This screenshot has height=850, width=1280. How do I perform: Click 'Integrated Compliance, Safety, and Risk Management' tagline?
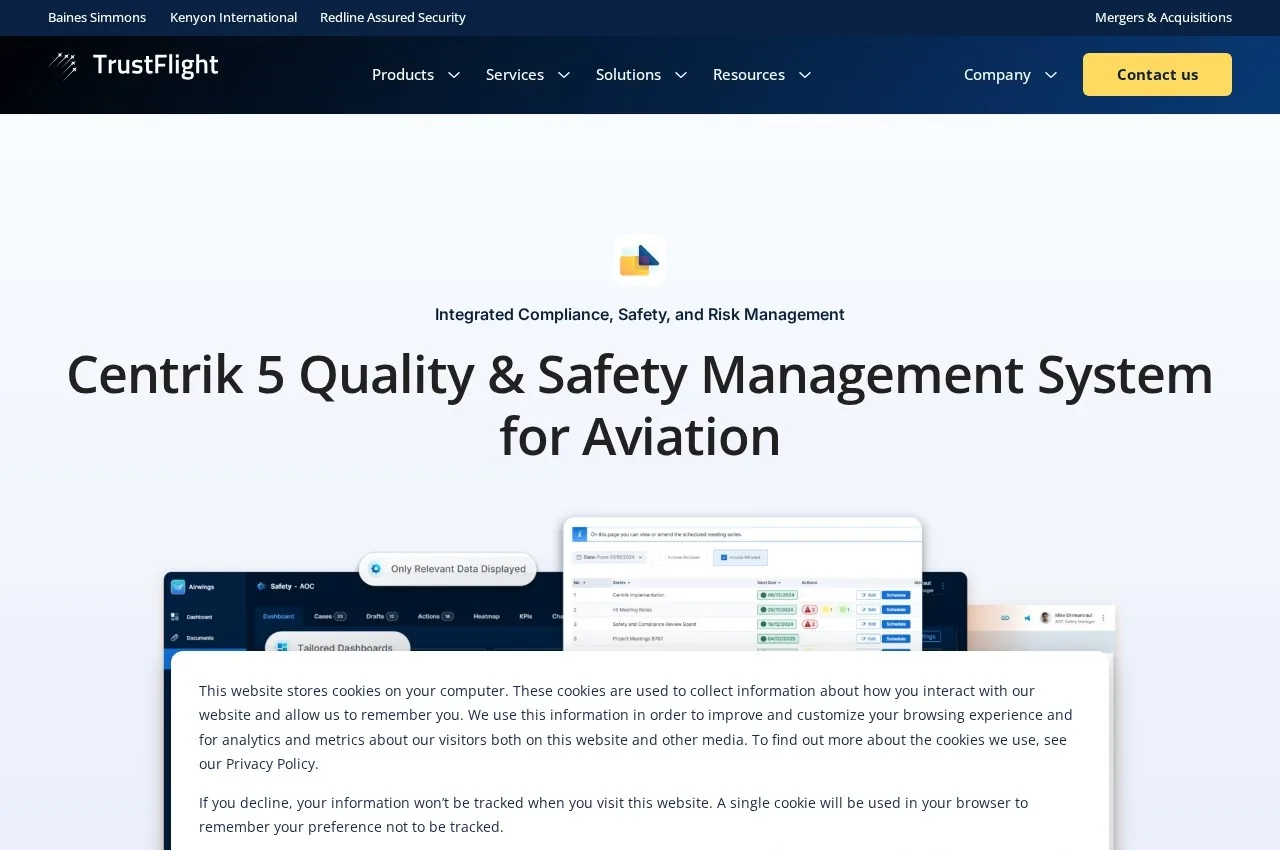click(x=640, y=314)
